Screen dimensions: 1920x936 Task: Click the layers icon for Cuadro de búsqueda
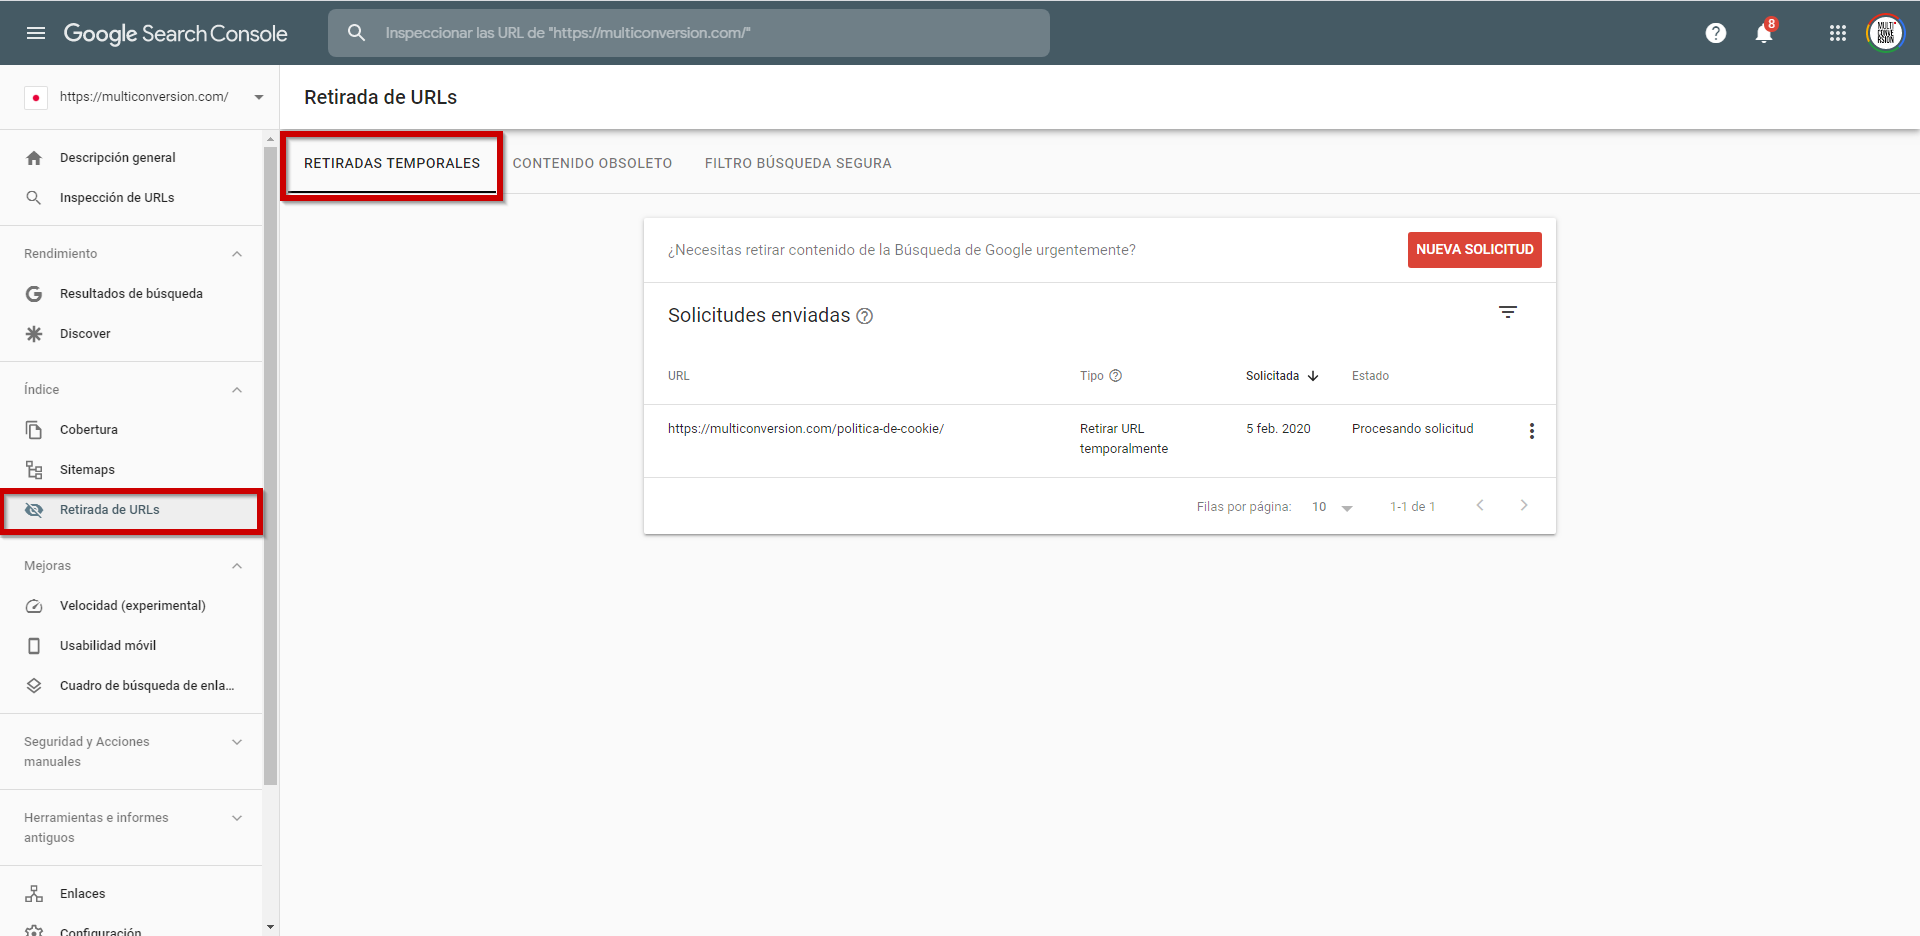(34, 686)
